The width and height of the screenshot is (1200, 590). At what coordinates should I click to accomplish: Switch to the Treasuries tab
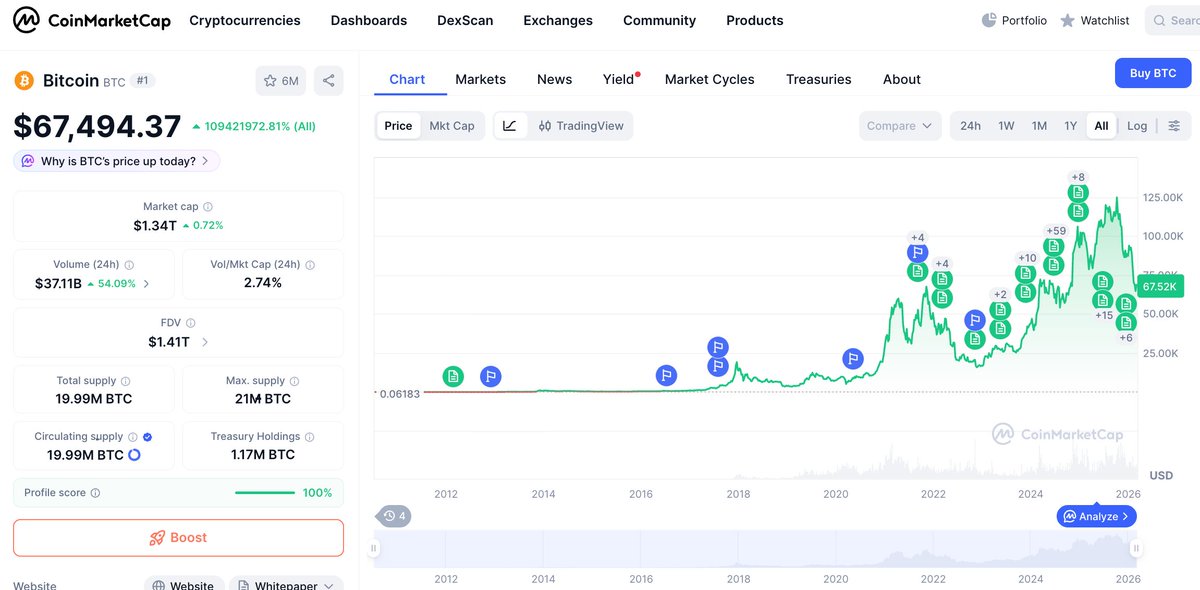click(x=818, y=79)
